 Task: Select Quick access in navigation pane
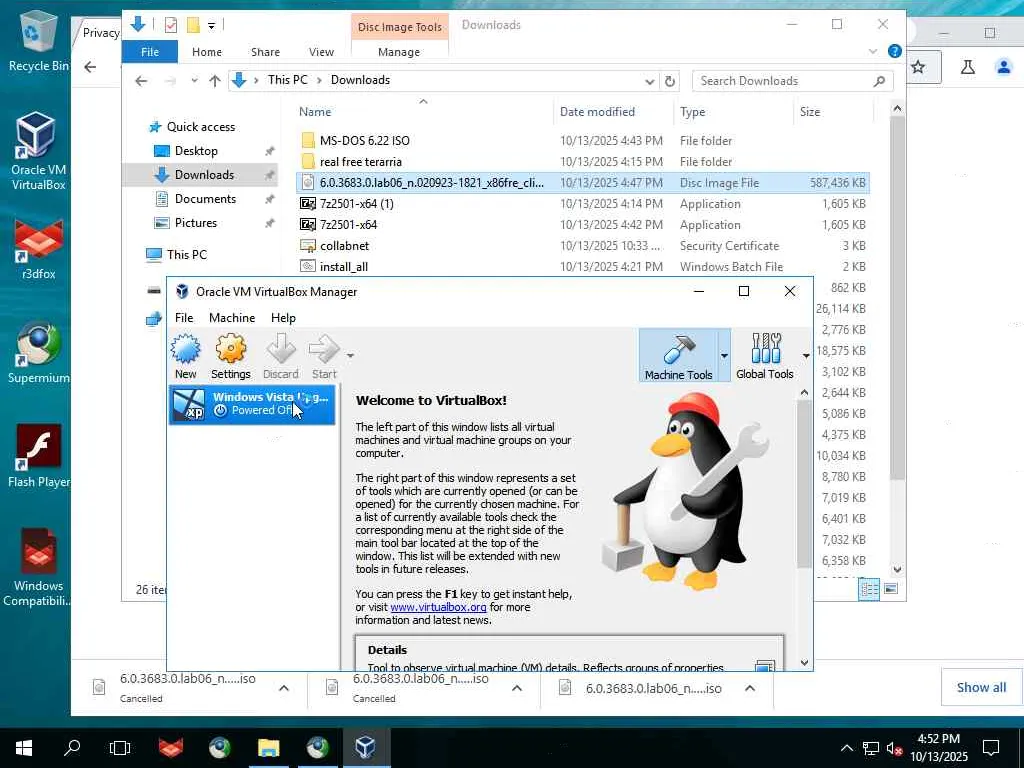tap(200, 127)
